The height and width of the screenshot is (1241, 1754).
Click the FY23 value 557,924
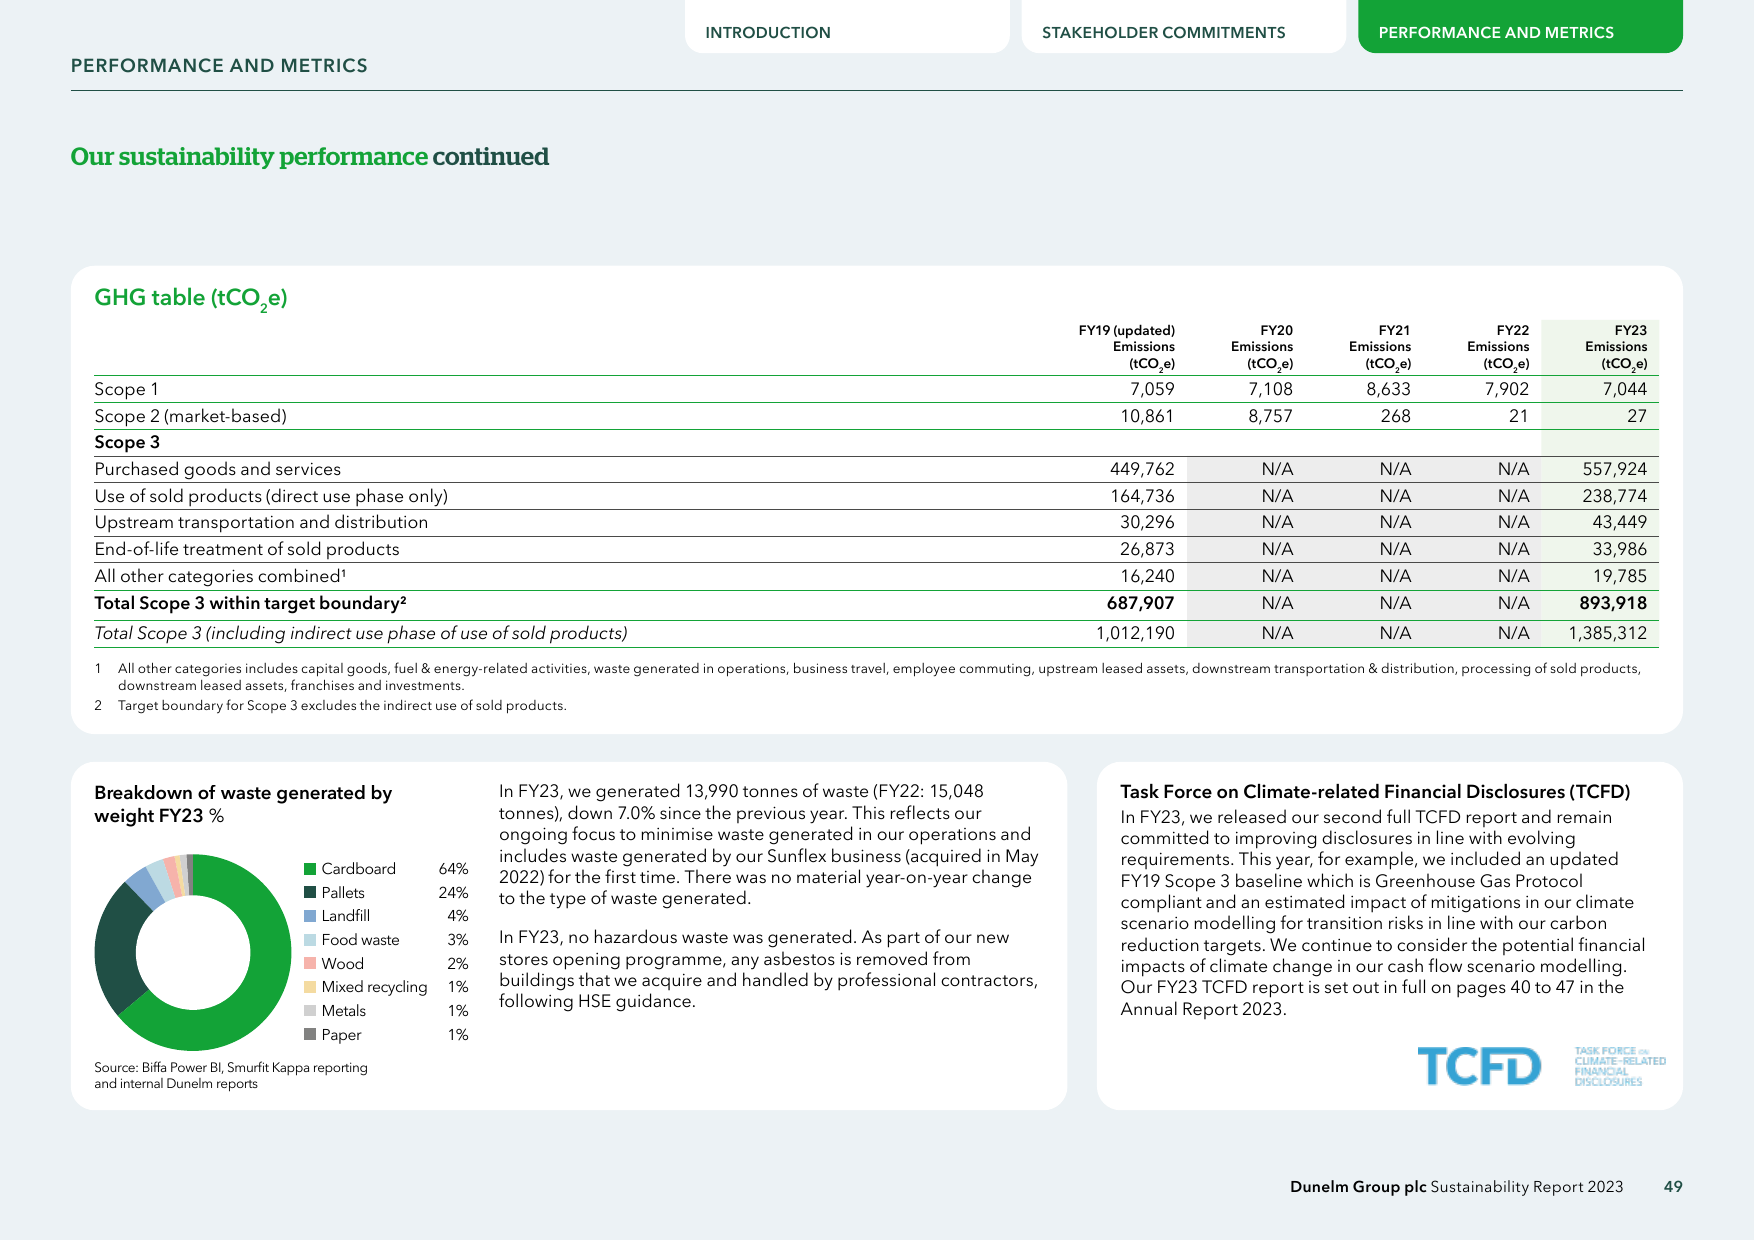pyautogui.click(x=1614, y=469)
